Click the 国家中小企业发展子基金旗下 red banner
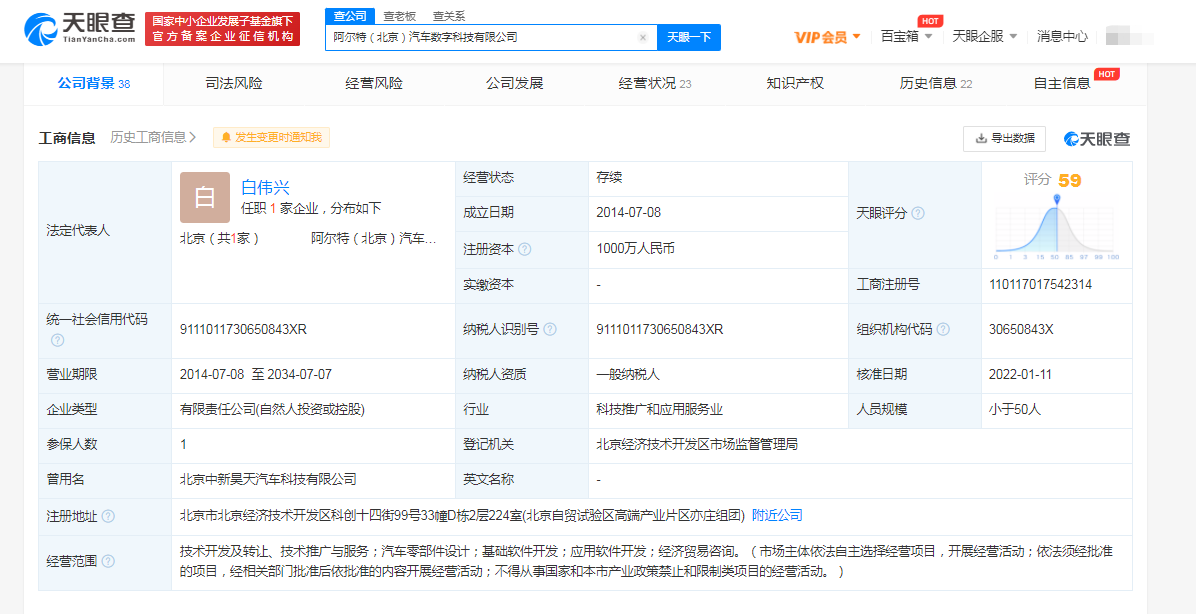 [x=223, y=29]
